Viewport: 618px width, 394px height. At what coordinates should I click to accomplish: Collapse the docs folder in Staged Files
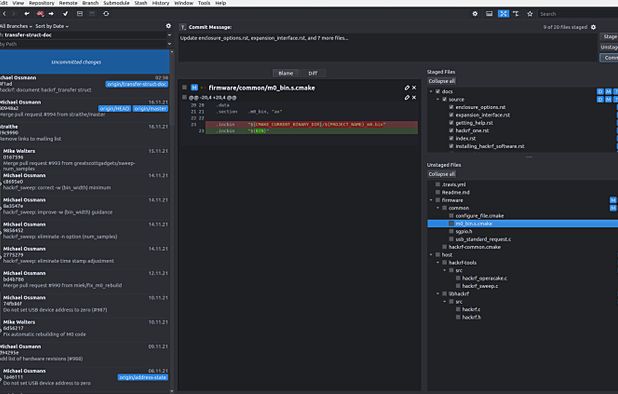point(431,91)
